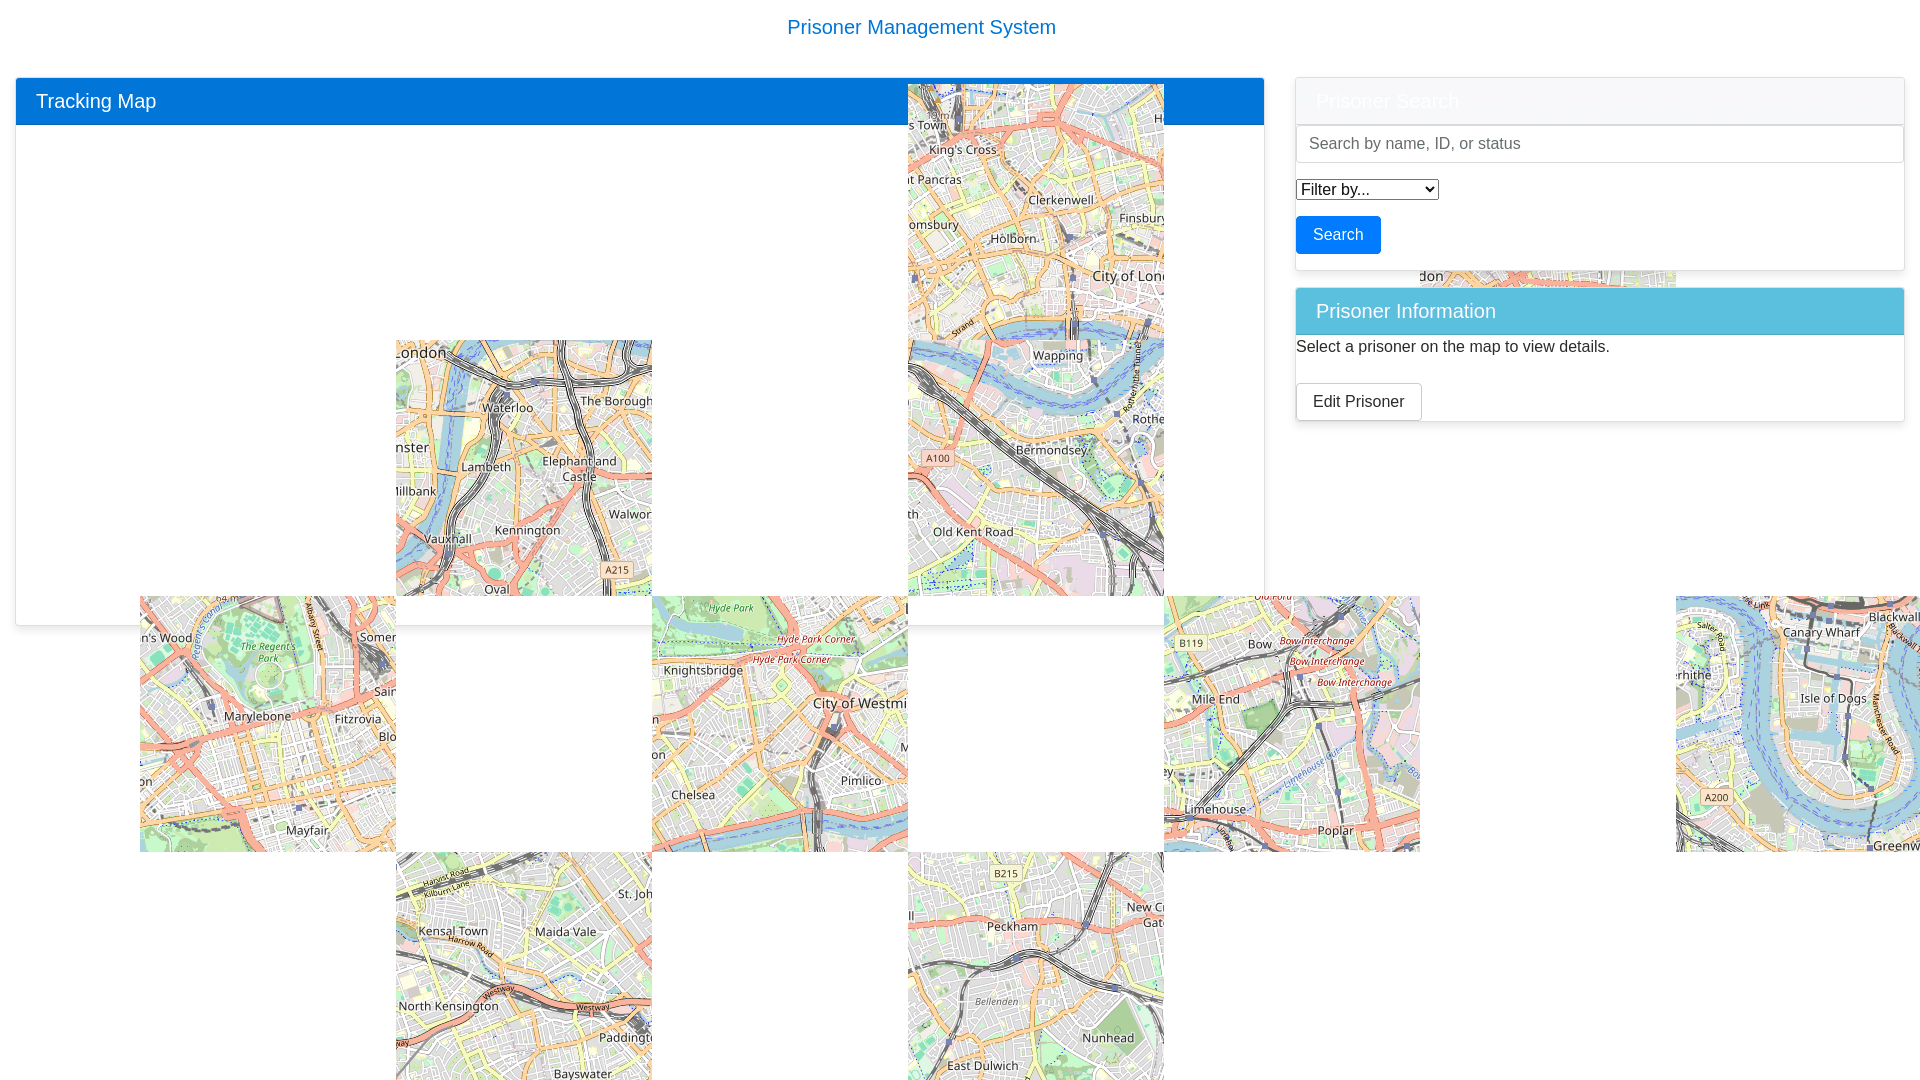Click the Knightsbridge and Chelsea map tile
Screen dimensions: 1920x1080
[779, 724]
